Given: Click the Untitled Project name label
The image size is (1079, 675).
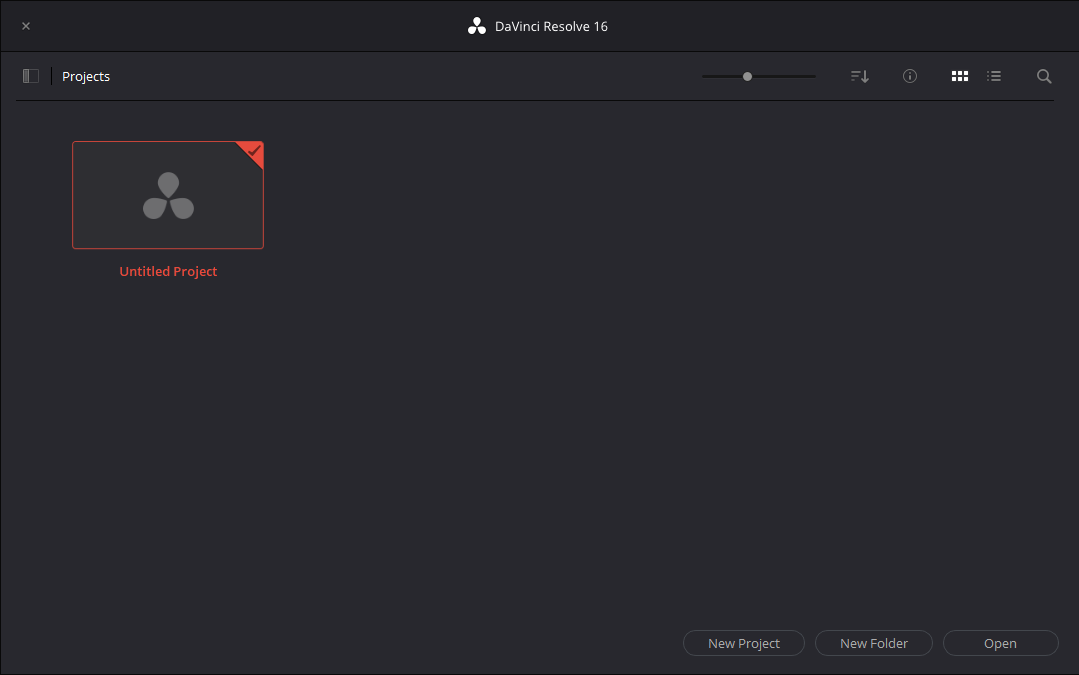Looking at the screenshot, I should pyautogui.click(x=168, y=271).
